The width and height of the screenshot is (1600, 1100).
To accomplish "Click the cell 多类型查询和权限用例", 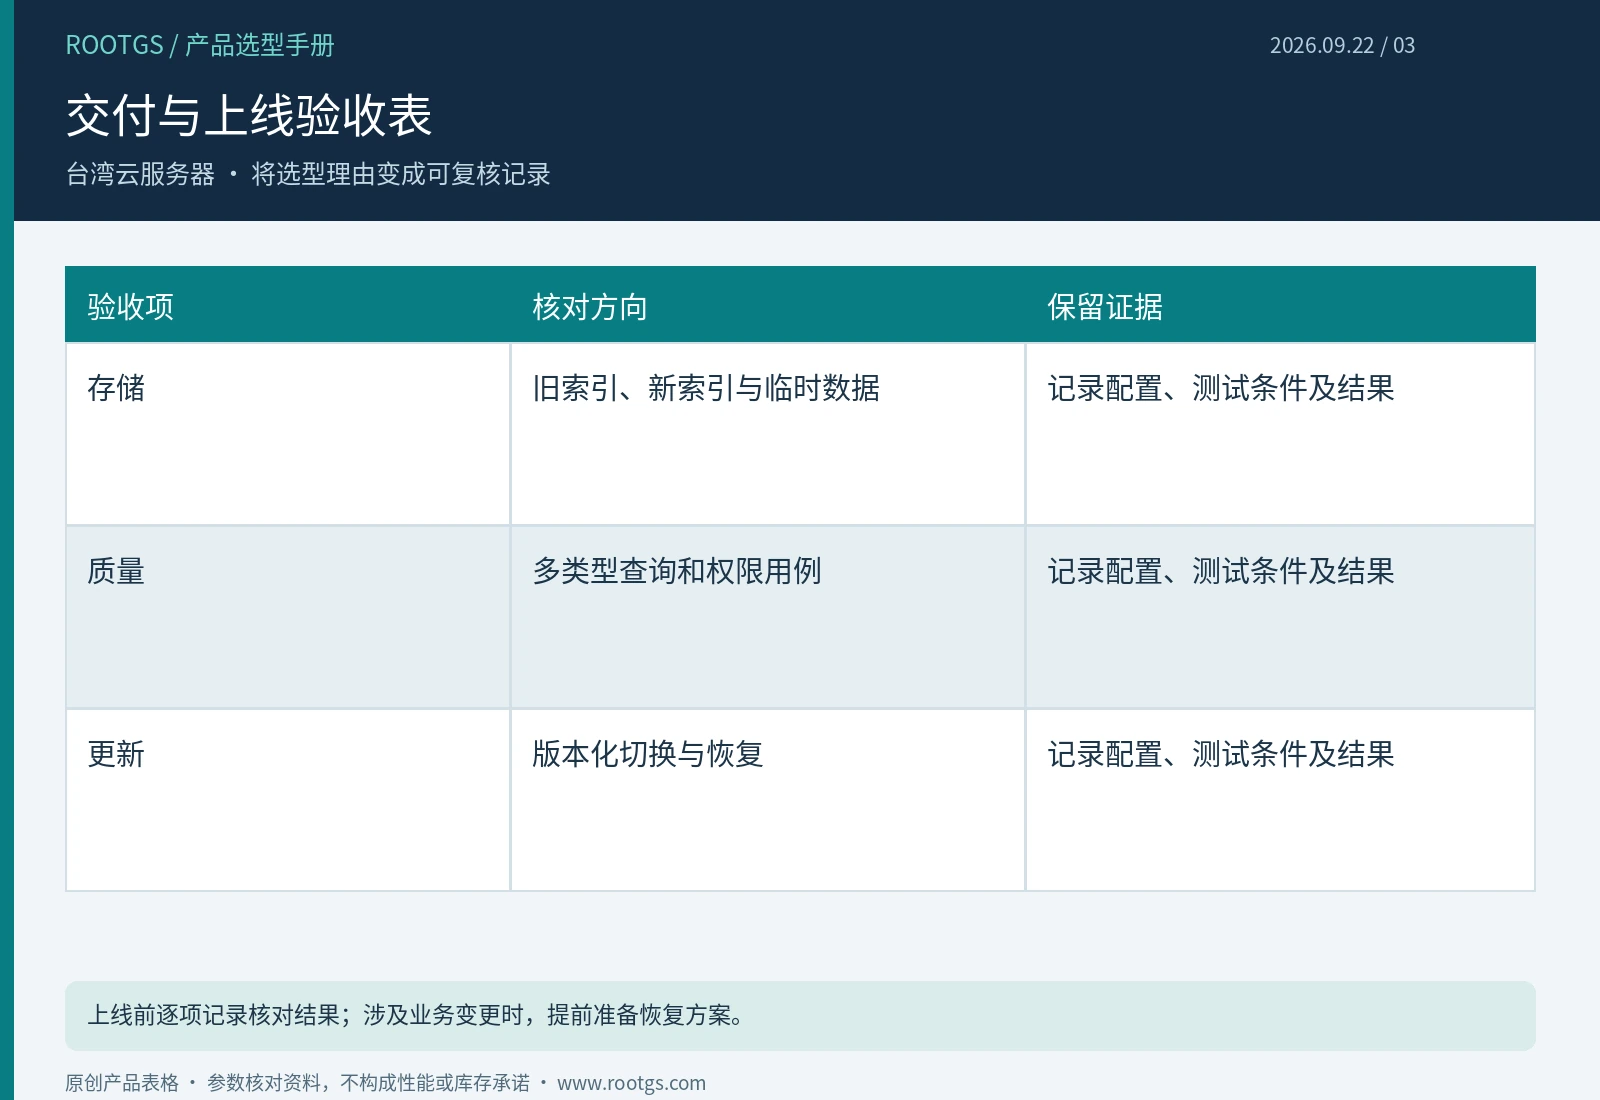I will [768, 617].
